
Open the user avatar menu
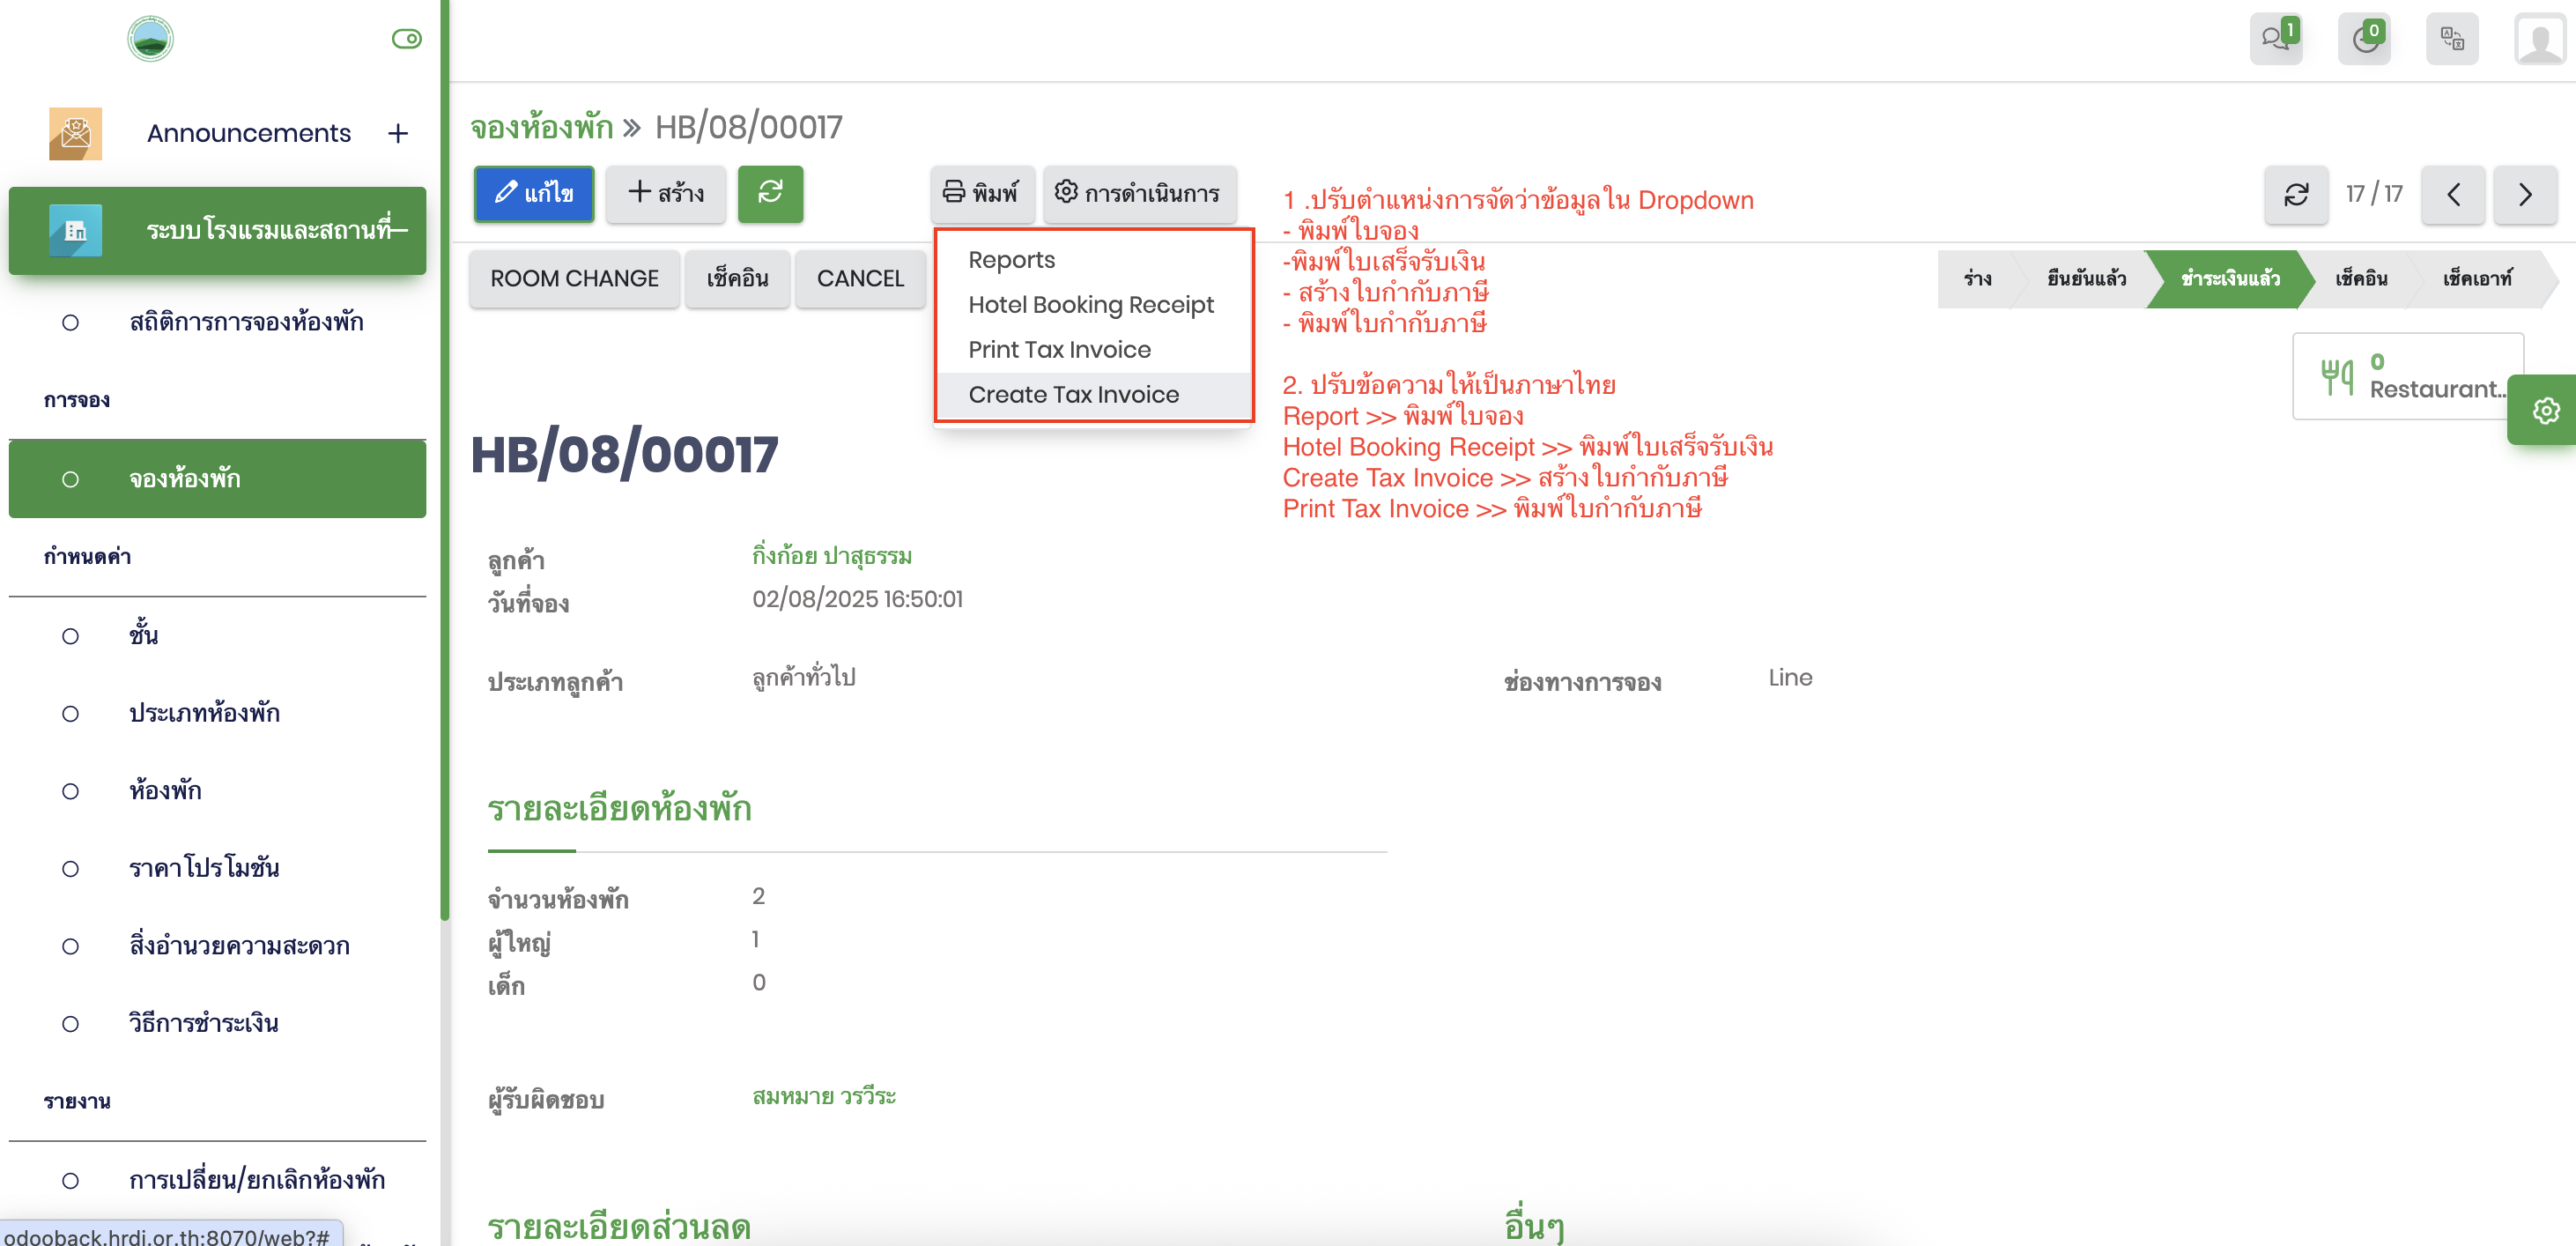click(2539, 39)
